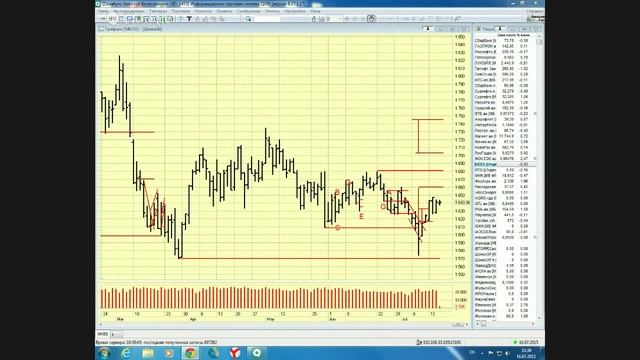Screen dimensions: 640x360
Task: Select the MVBS tab at bottom
Action: (103, 334)
